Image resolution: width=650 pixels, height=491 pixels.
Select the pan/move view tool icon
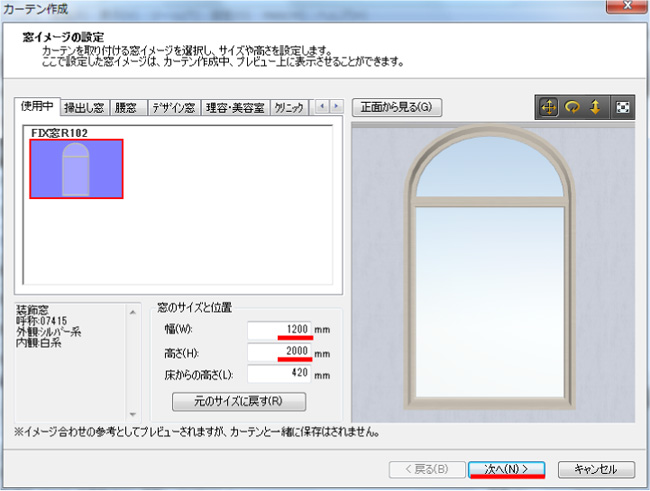[x=549, y=107]
